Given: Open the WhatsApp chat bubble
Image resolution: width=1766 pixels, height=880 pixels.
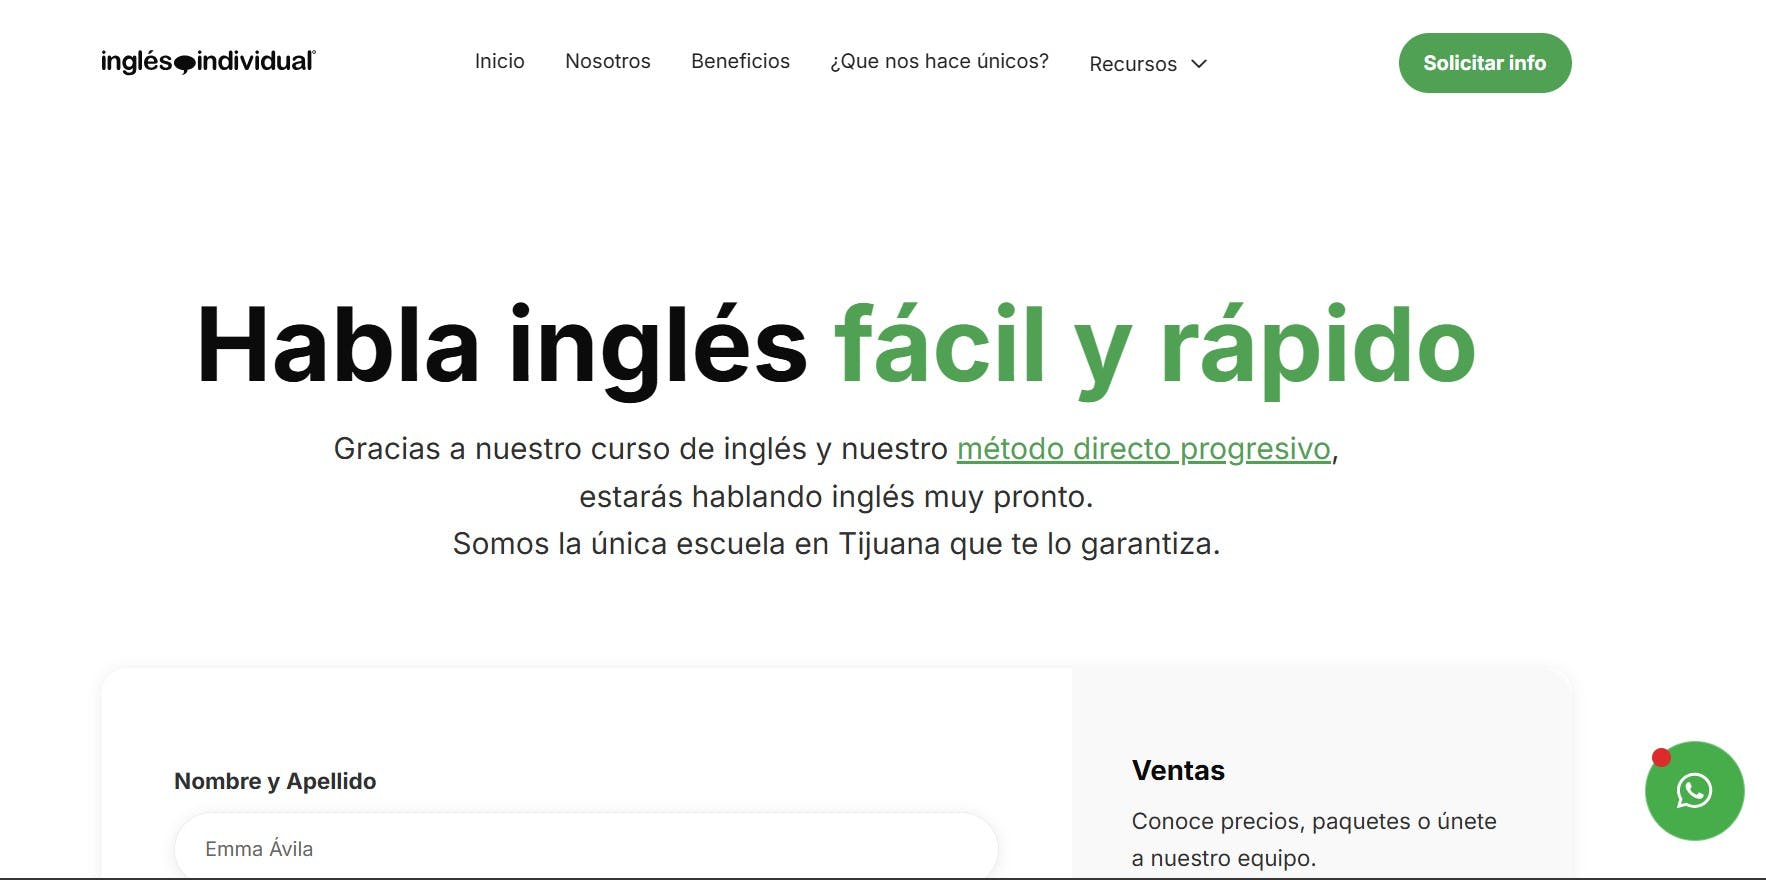Looking at the screenshot, I should (1694, 791).
